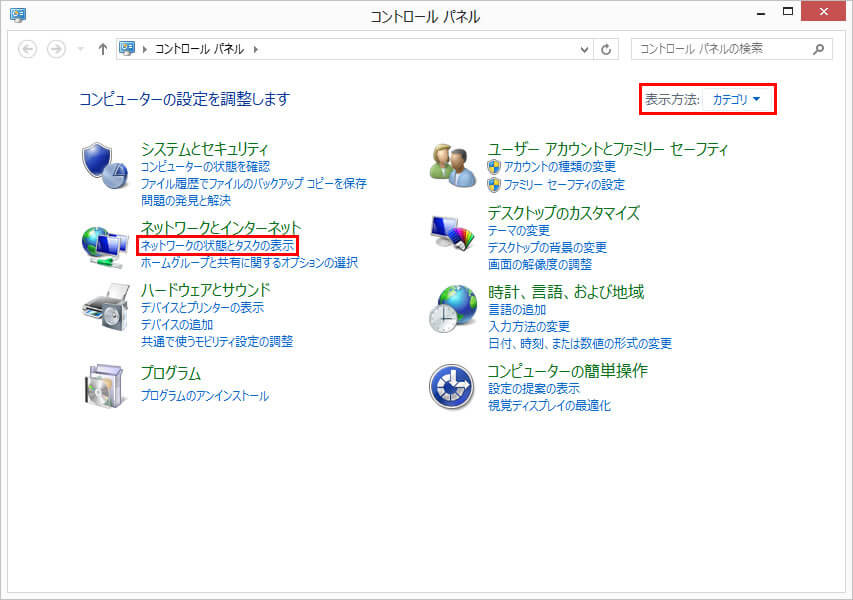
Task: Click the Ease of Access icon
Action: pyautogui.click(x=452, y=387)
